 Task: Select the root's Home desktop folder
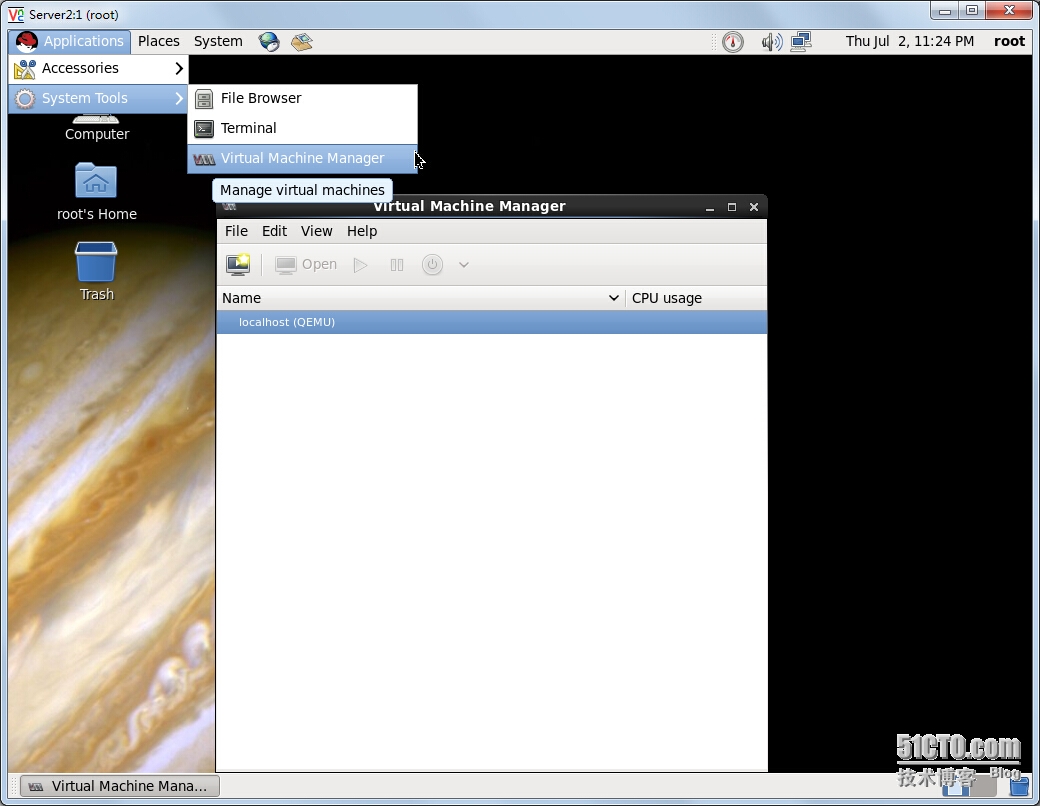96,192
